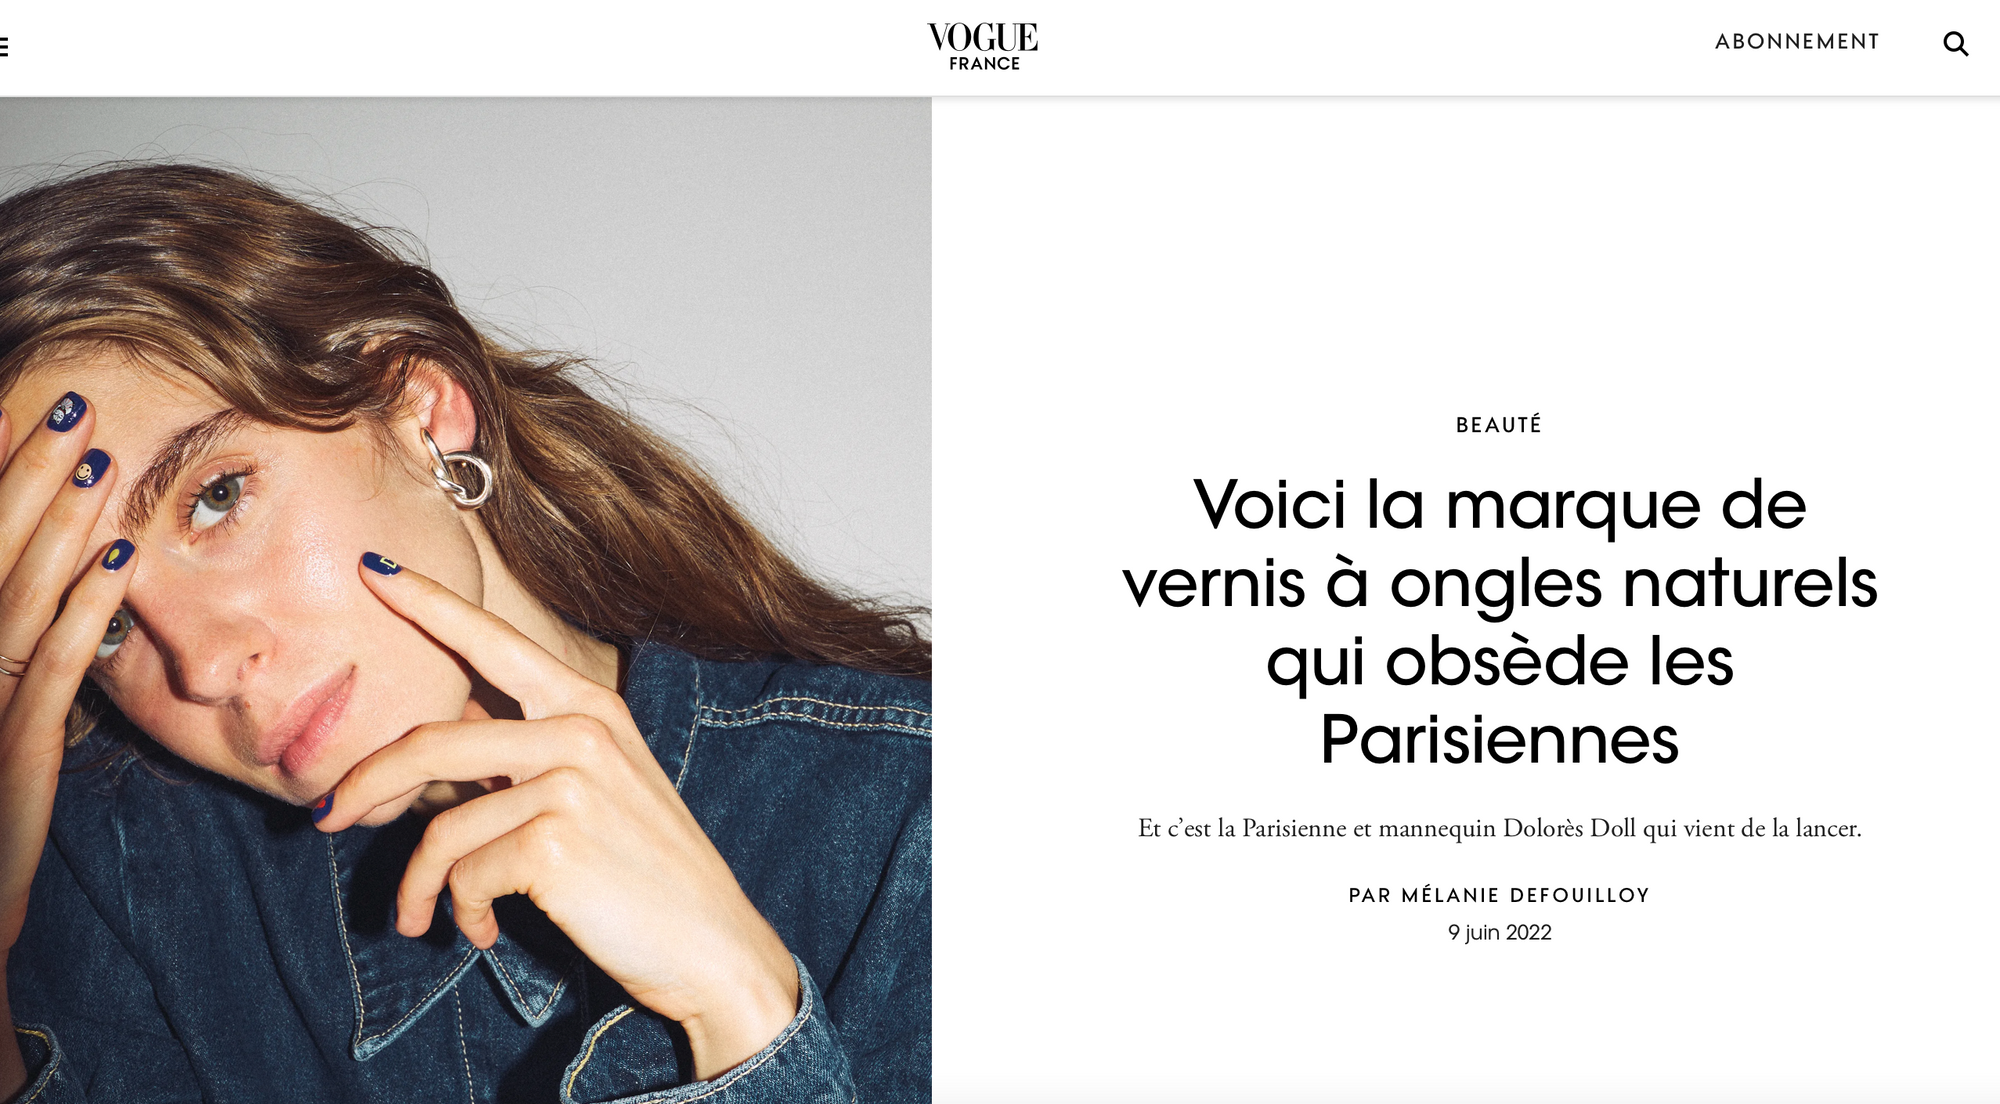
Task: Open author Mélanie Defouilloy's page
Action: [1525, 895]
